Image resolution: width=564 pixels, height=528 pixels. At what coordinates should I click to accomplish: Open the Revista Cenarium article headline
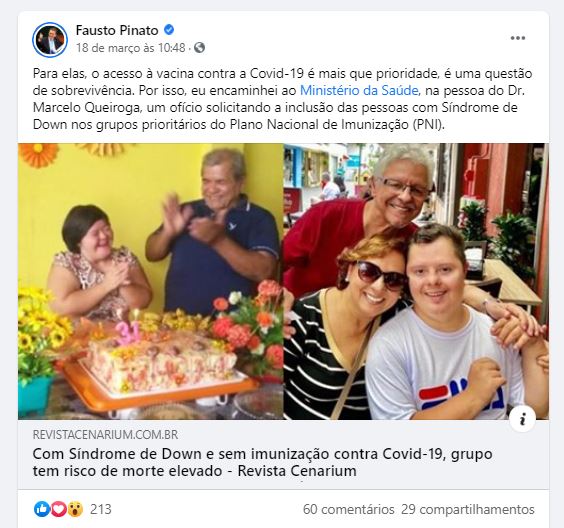(x=262, y=462)
